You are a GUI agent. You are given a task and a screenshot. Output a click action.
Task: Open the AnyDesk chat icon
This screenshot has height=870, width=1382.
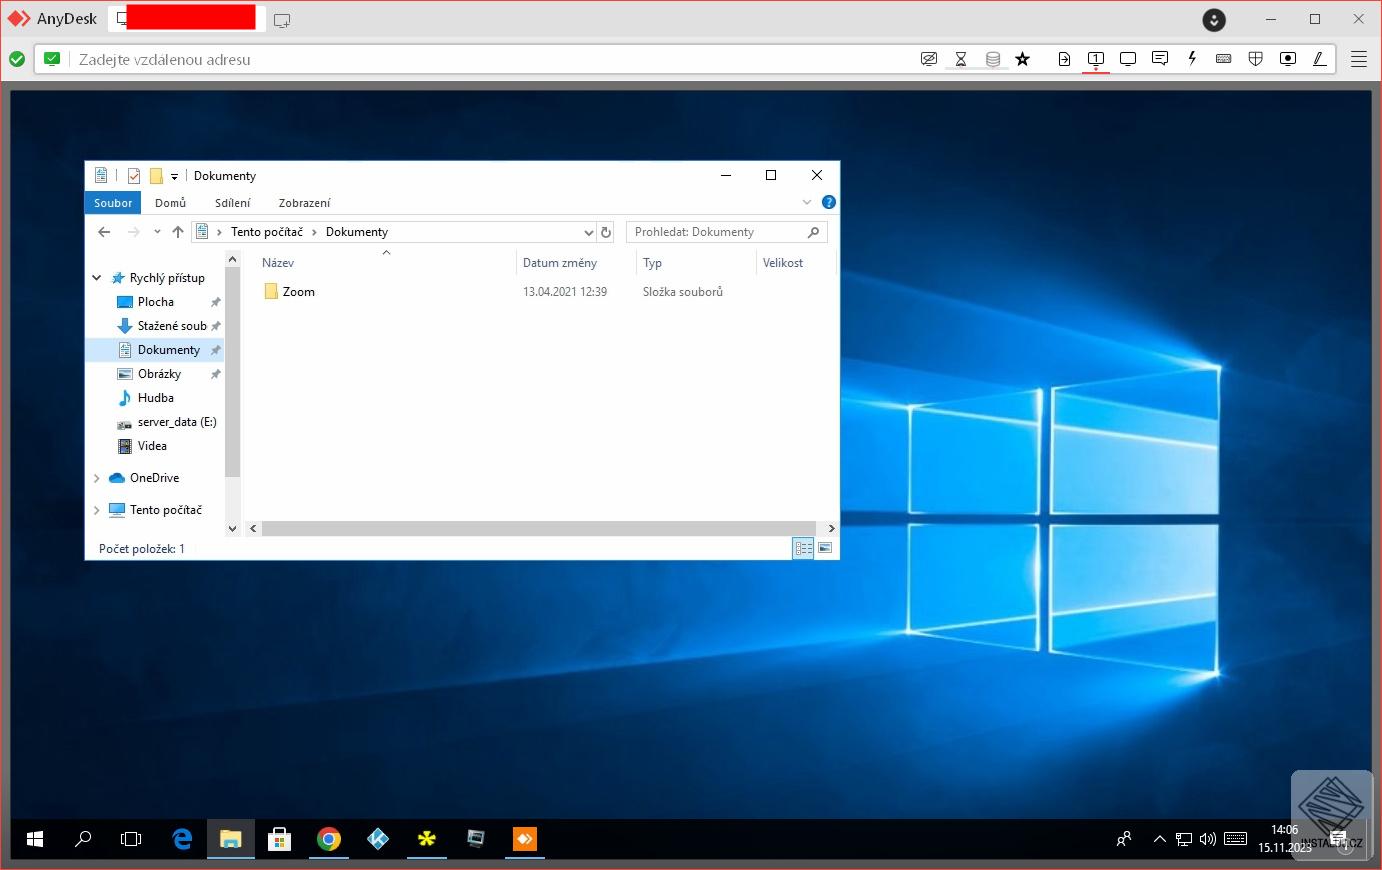point(1160,59)
